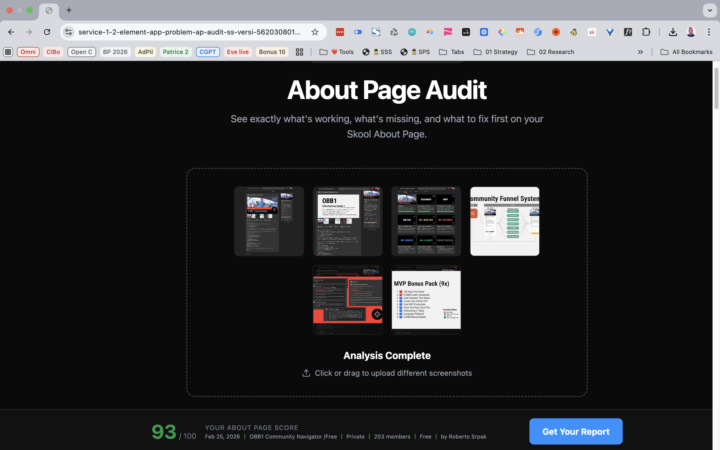
Task: Go back with the browser back arrow
Action: pos(11,32)
